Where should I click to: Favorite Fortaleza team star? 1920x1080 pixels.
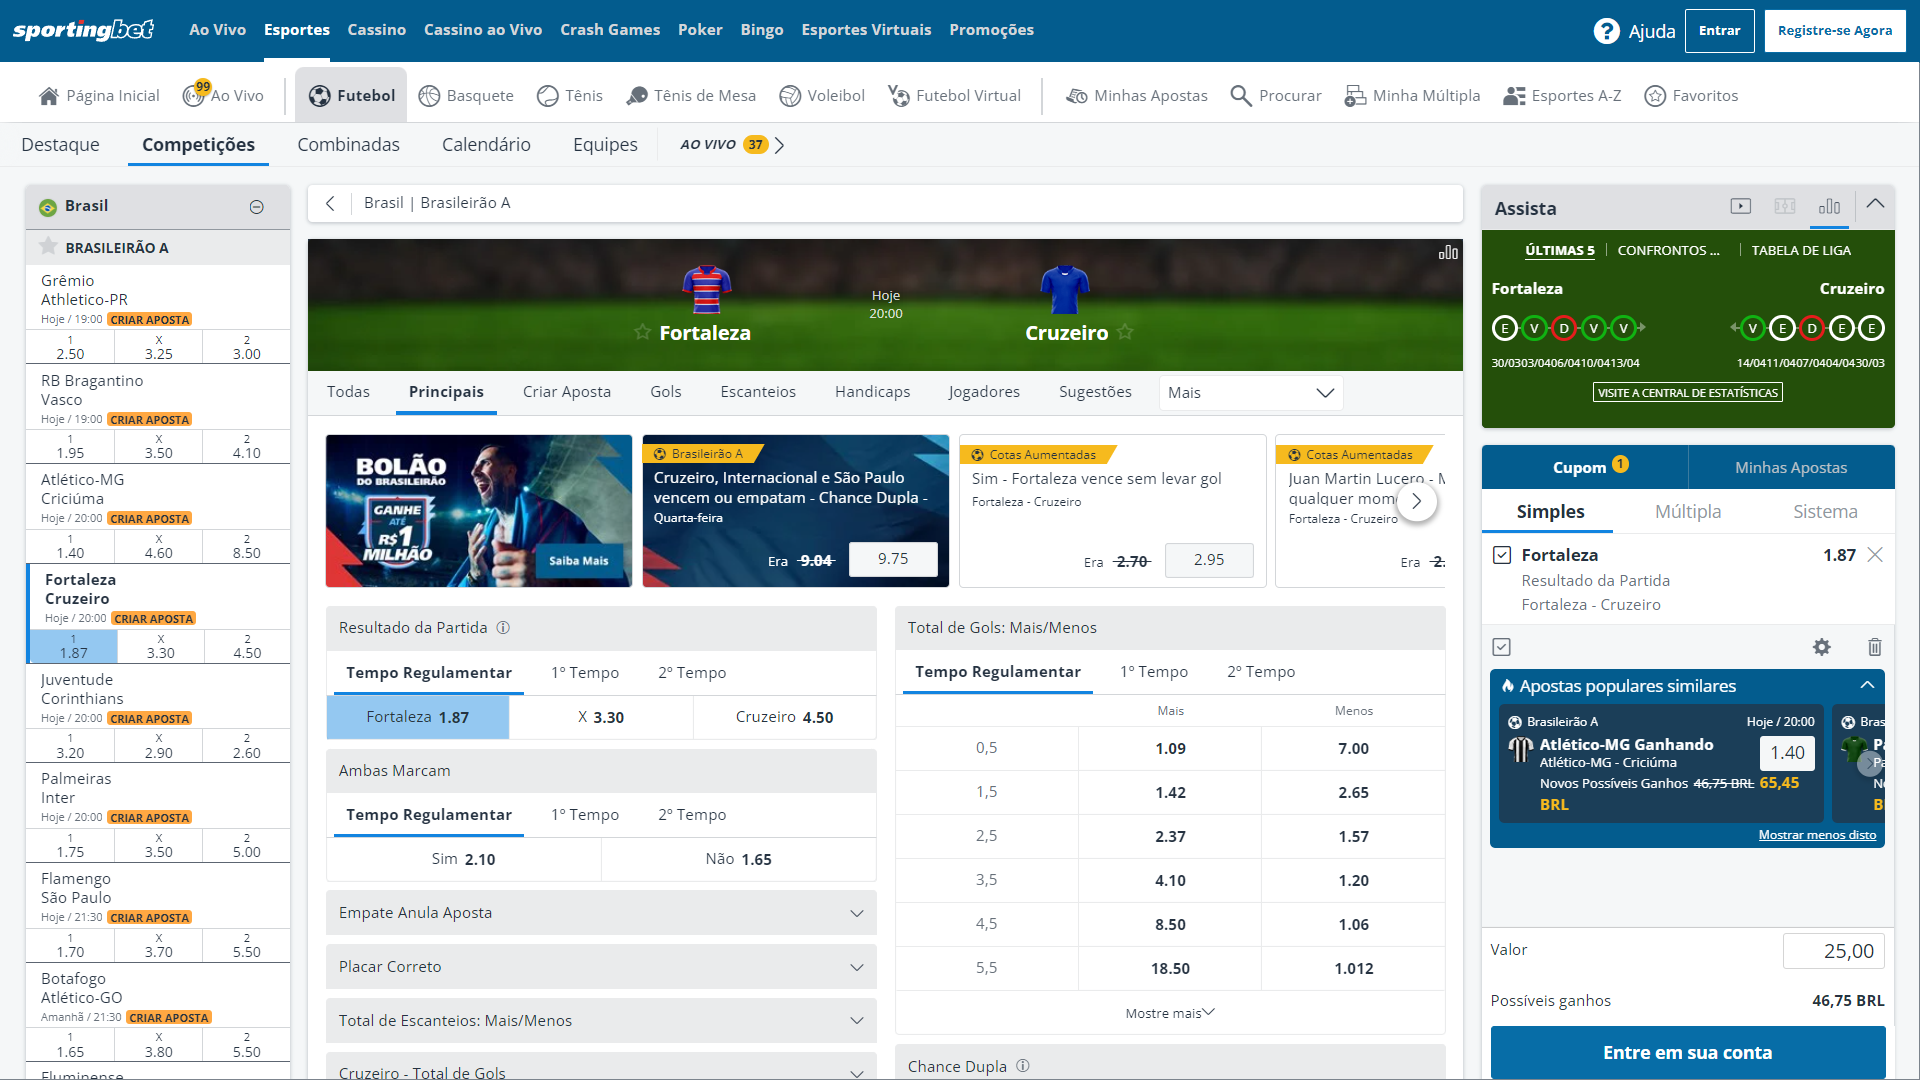tap(642, 332)
